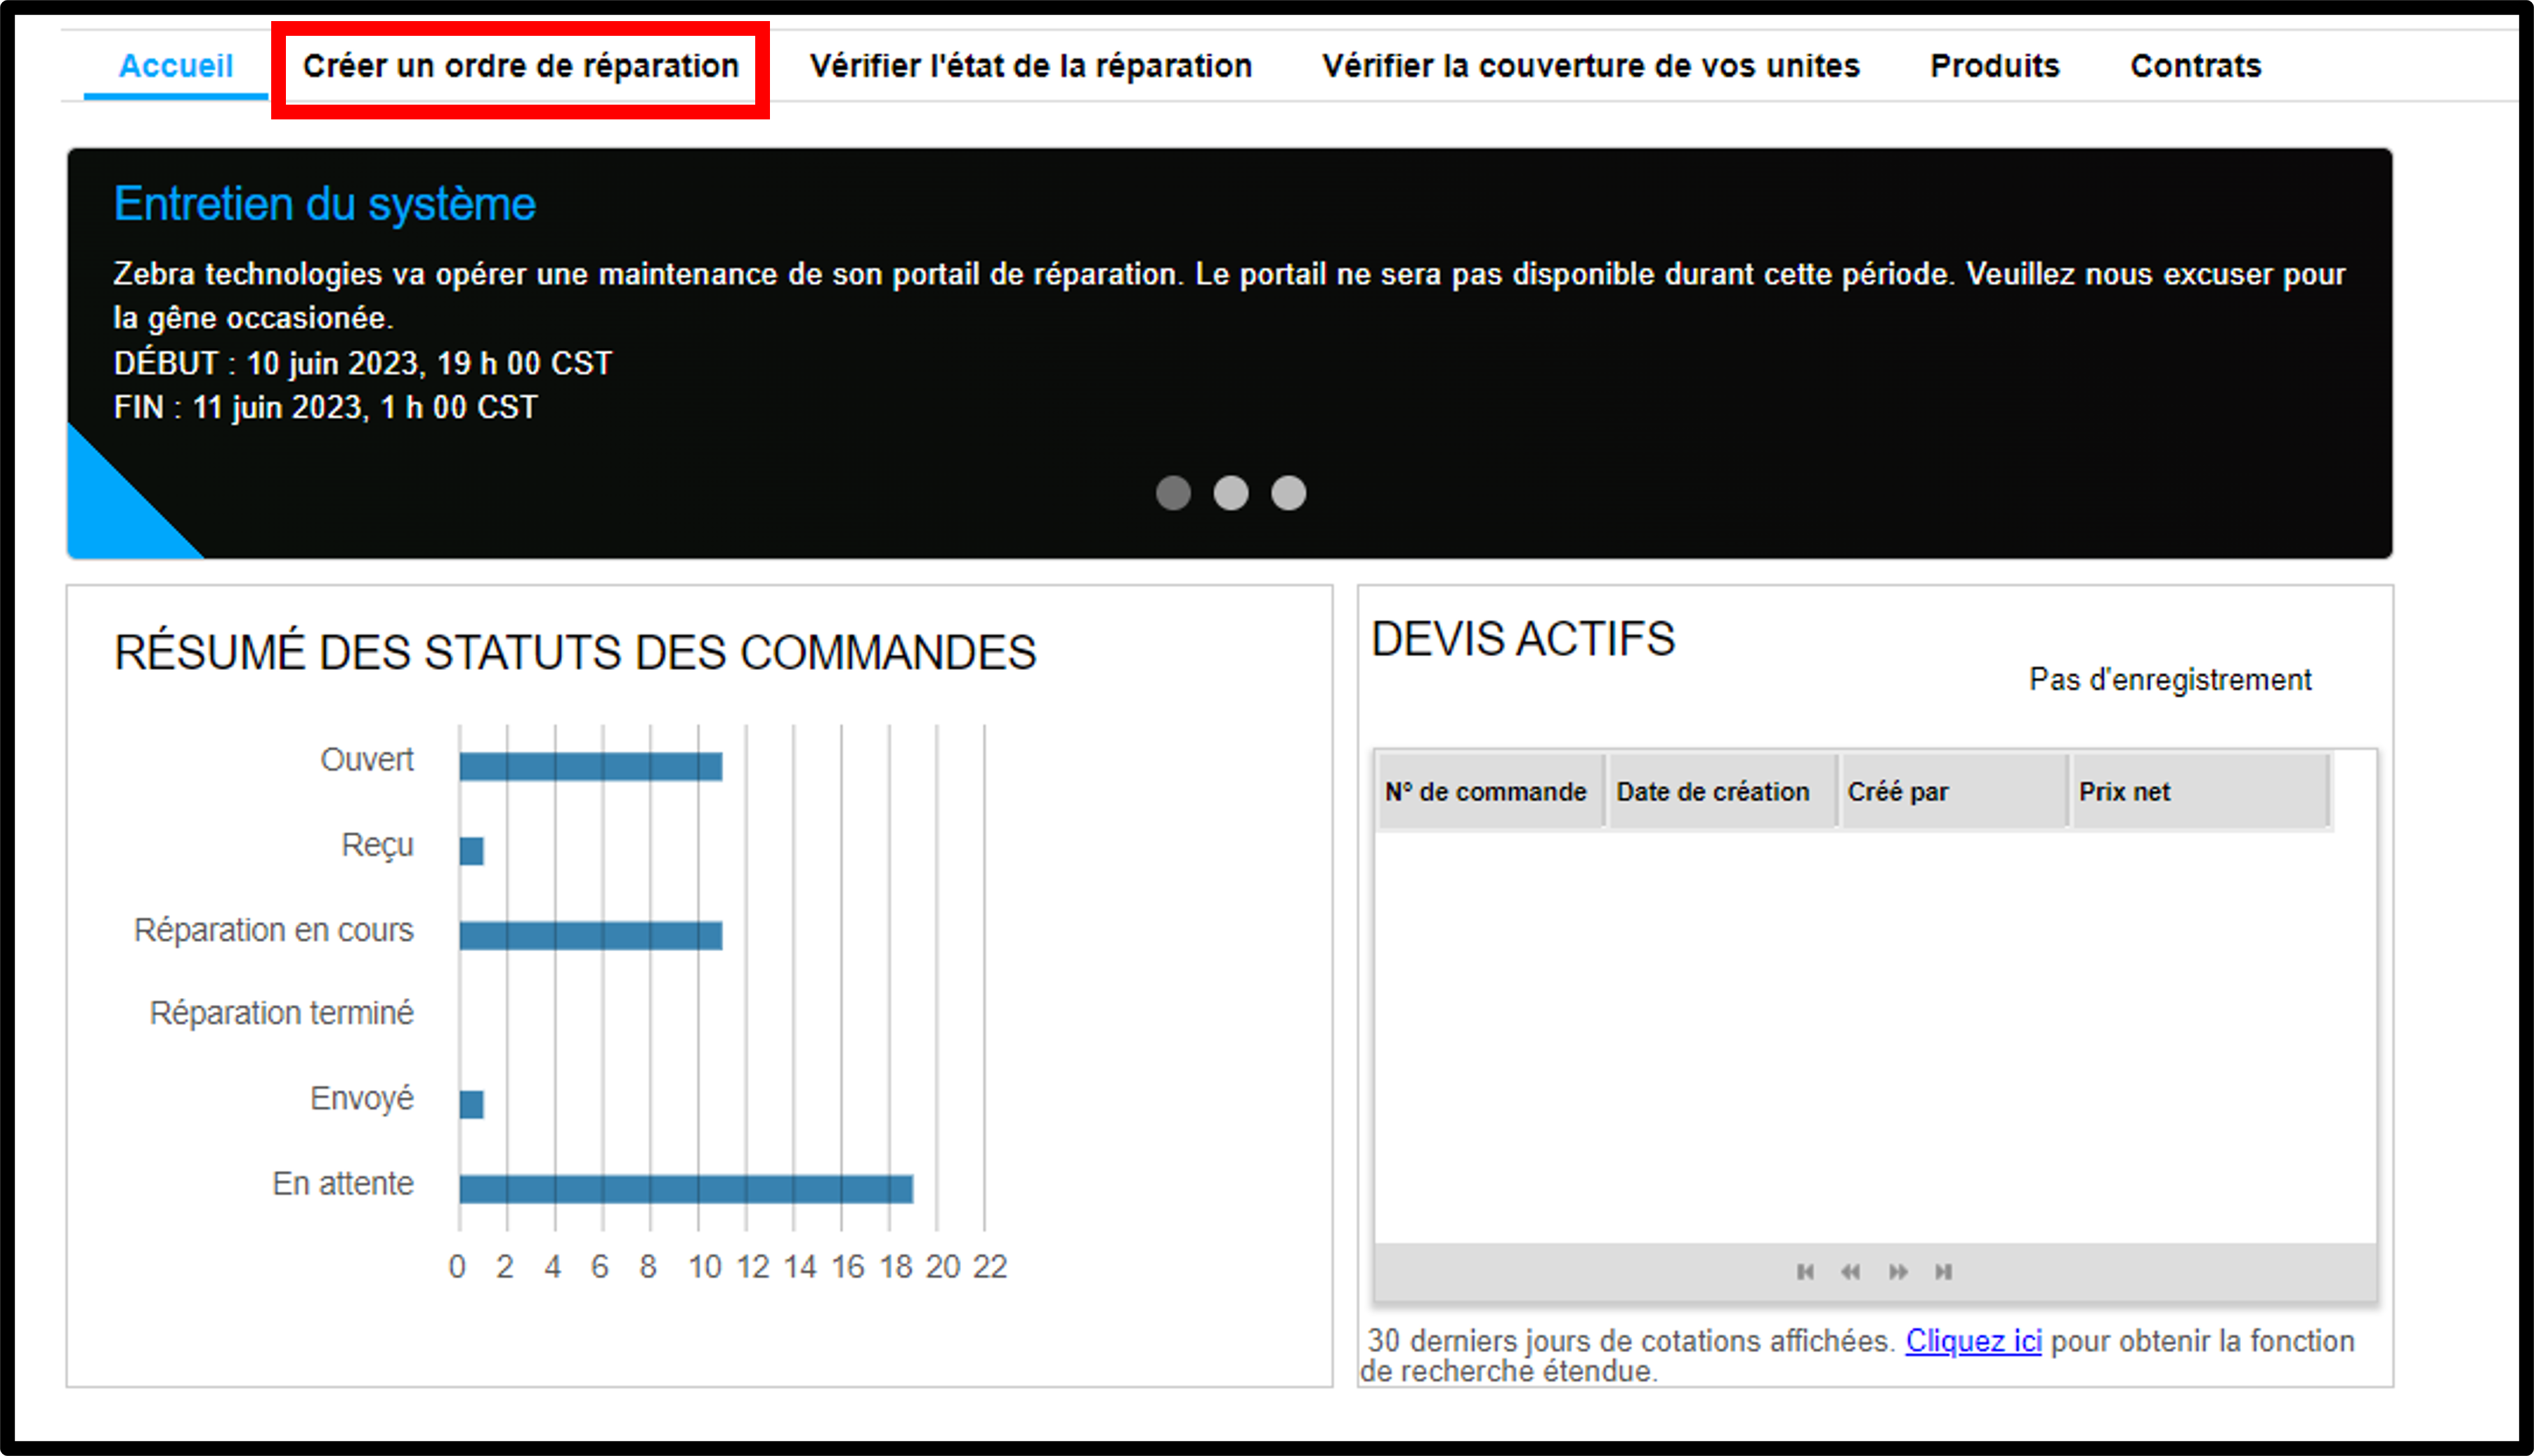Select Vérifier l'état de la réparation tab
Screen dimensions: 2534x1456
point(1031,66)
